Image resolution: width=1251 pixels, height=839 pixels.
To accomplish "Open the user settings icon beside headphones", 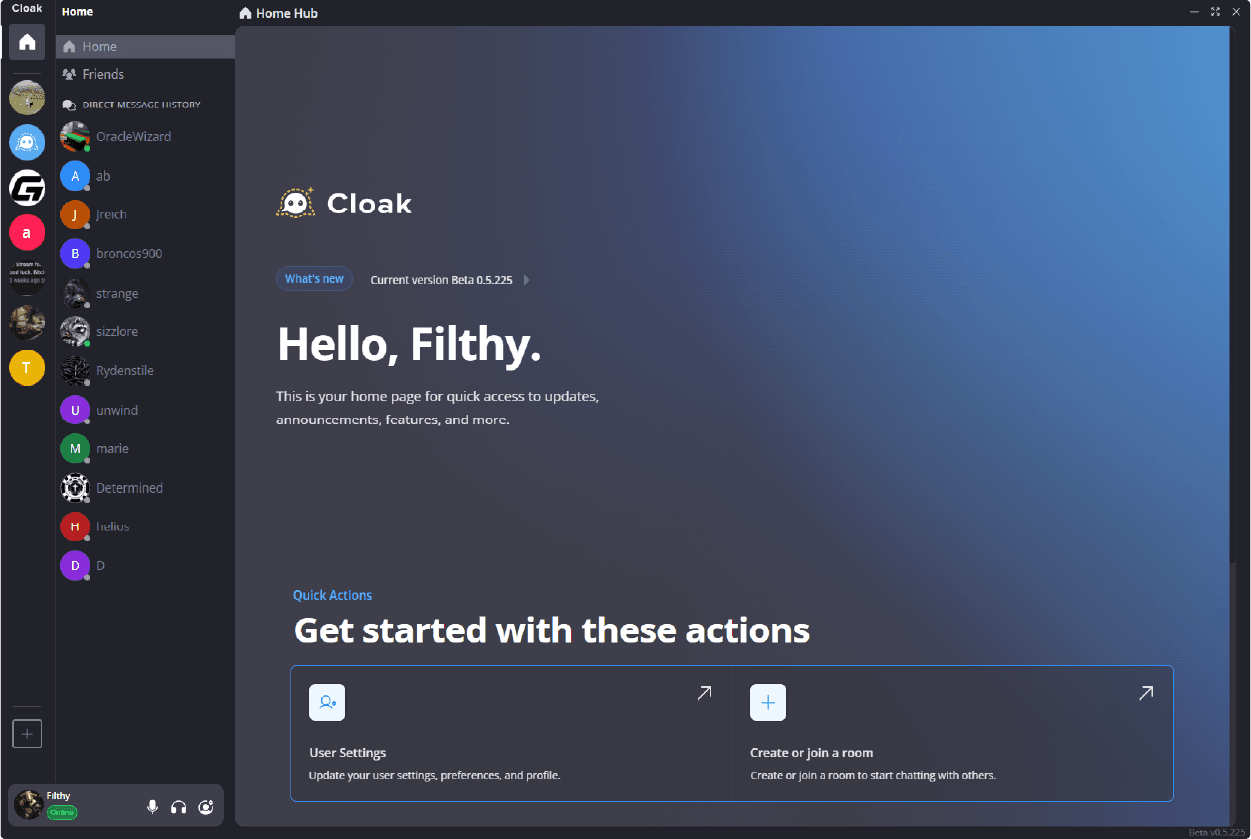I will pos(206,807).
